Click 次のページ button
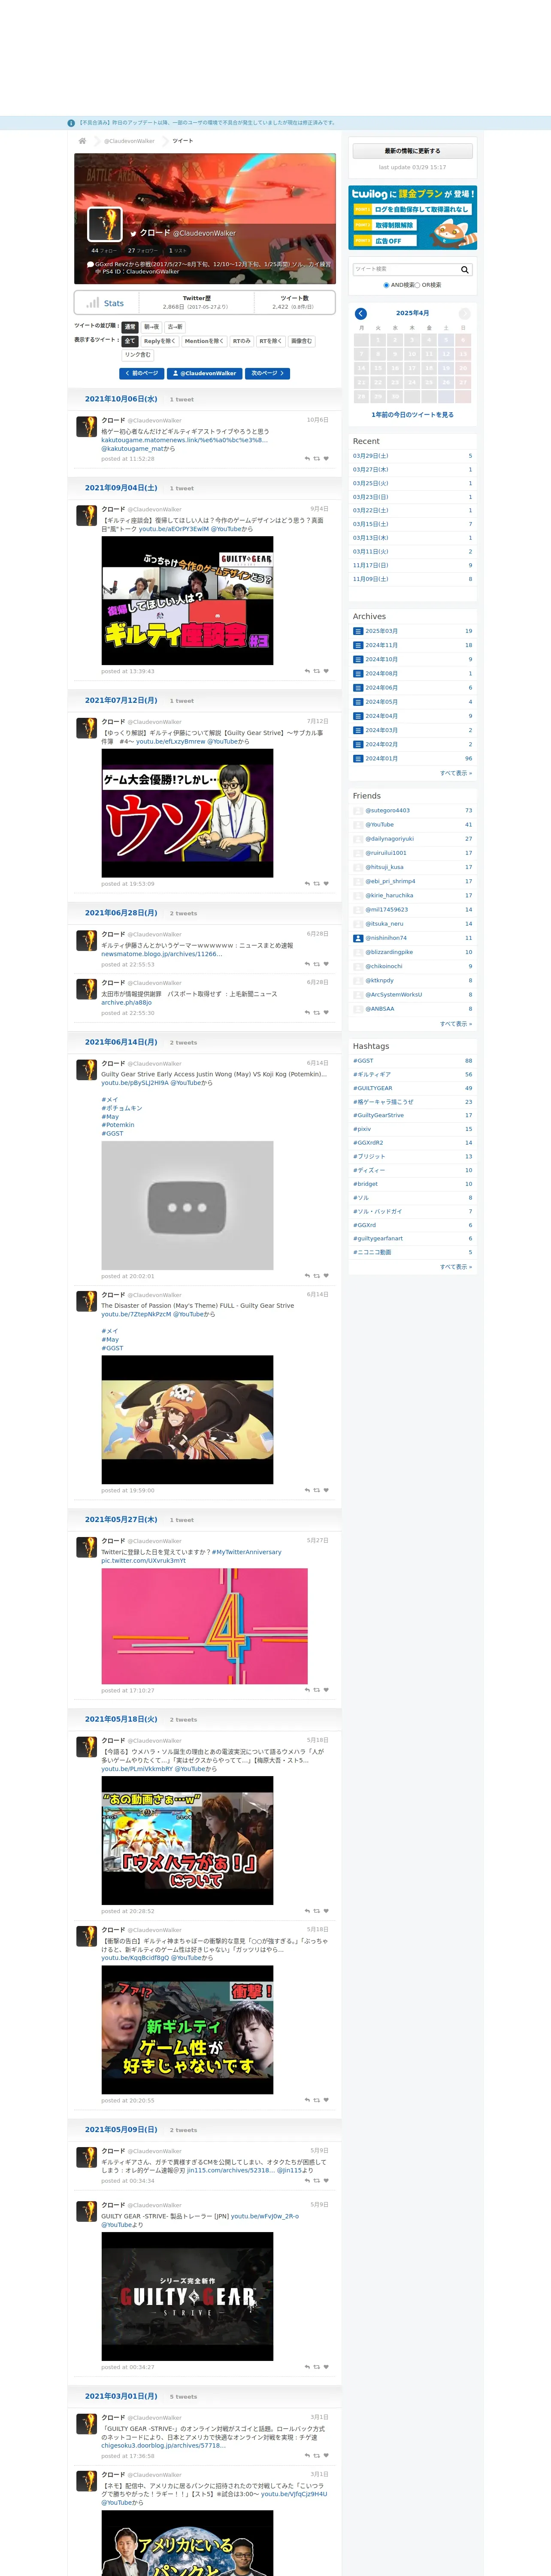This screenshot has width=551, height=2576. [269, 373]
